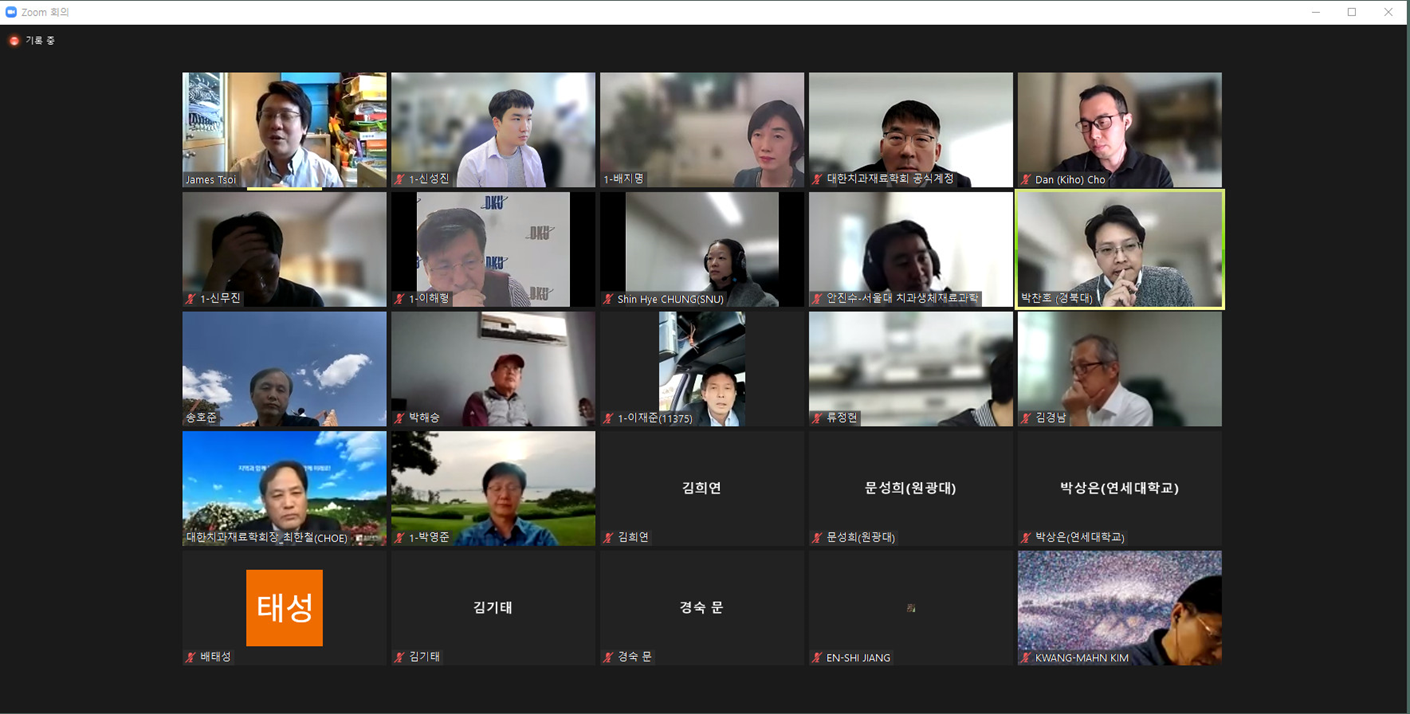Click the muted mic icon beside Dan (Kiho) Cho
Image resolution: width=1410 pixels, height=714 pixels.
(1026, 180)
